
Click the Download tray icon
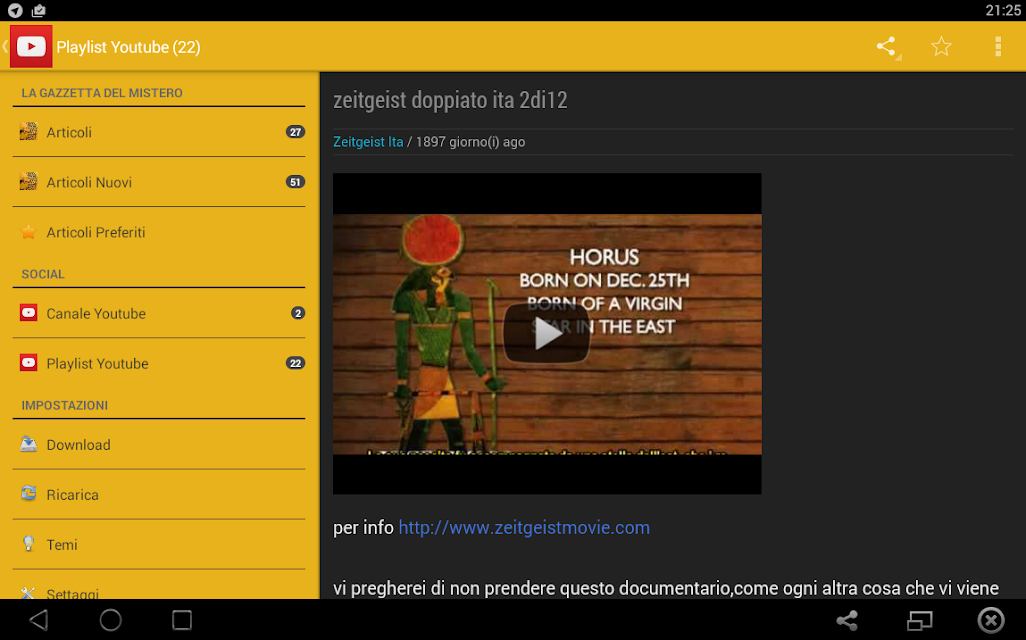[x=28, y=444]
